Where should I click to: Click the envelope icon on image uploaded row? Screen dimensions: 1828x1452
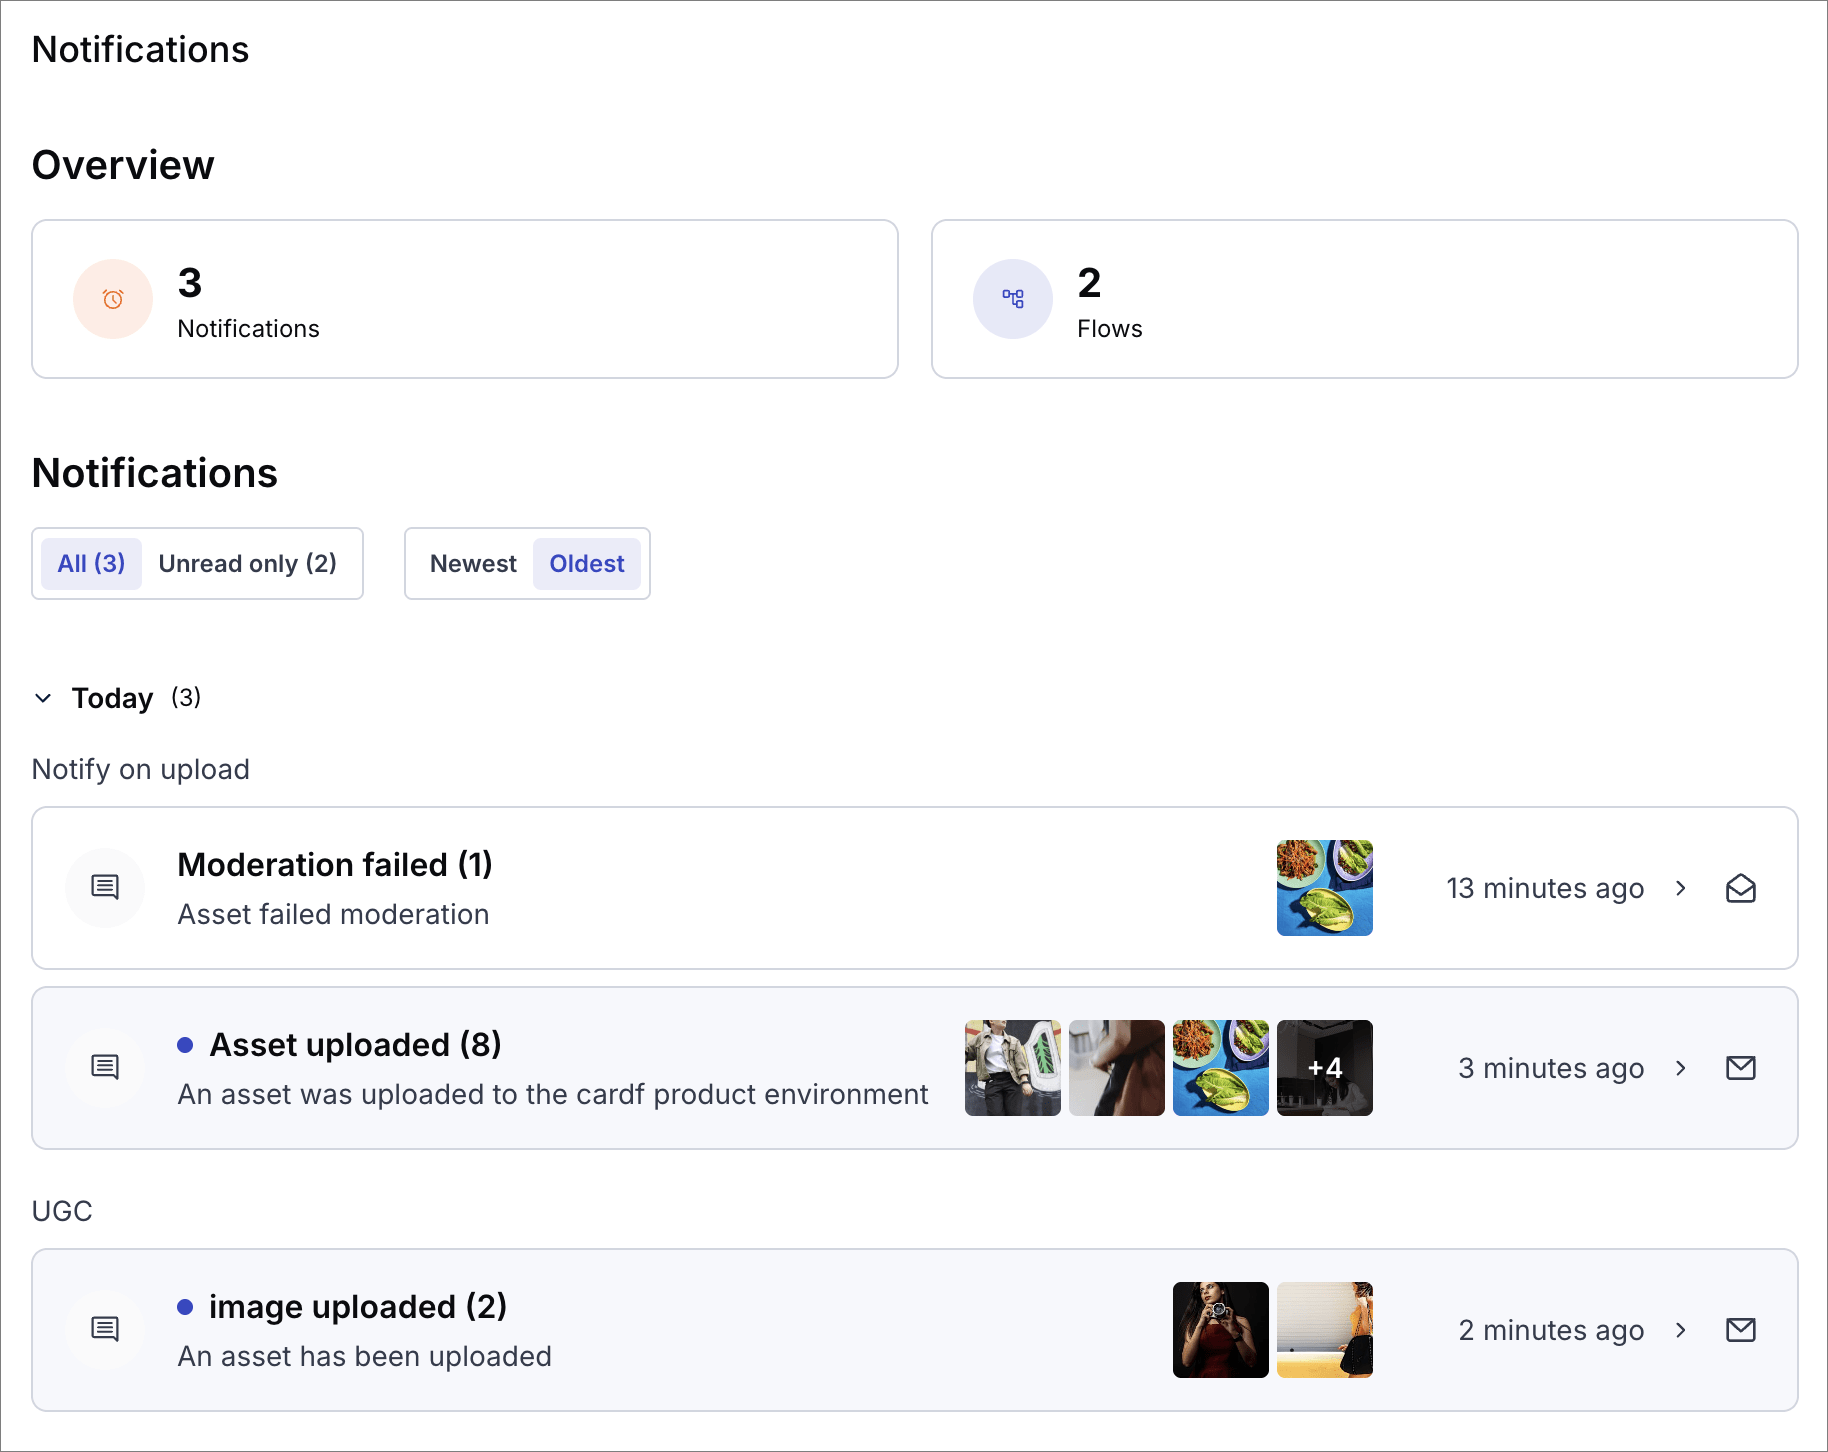point(1741,1330)
